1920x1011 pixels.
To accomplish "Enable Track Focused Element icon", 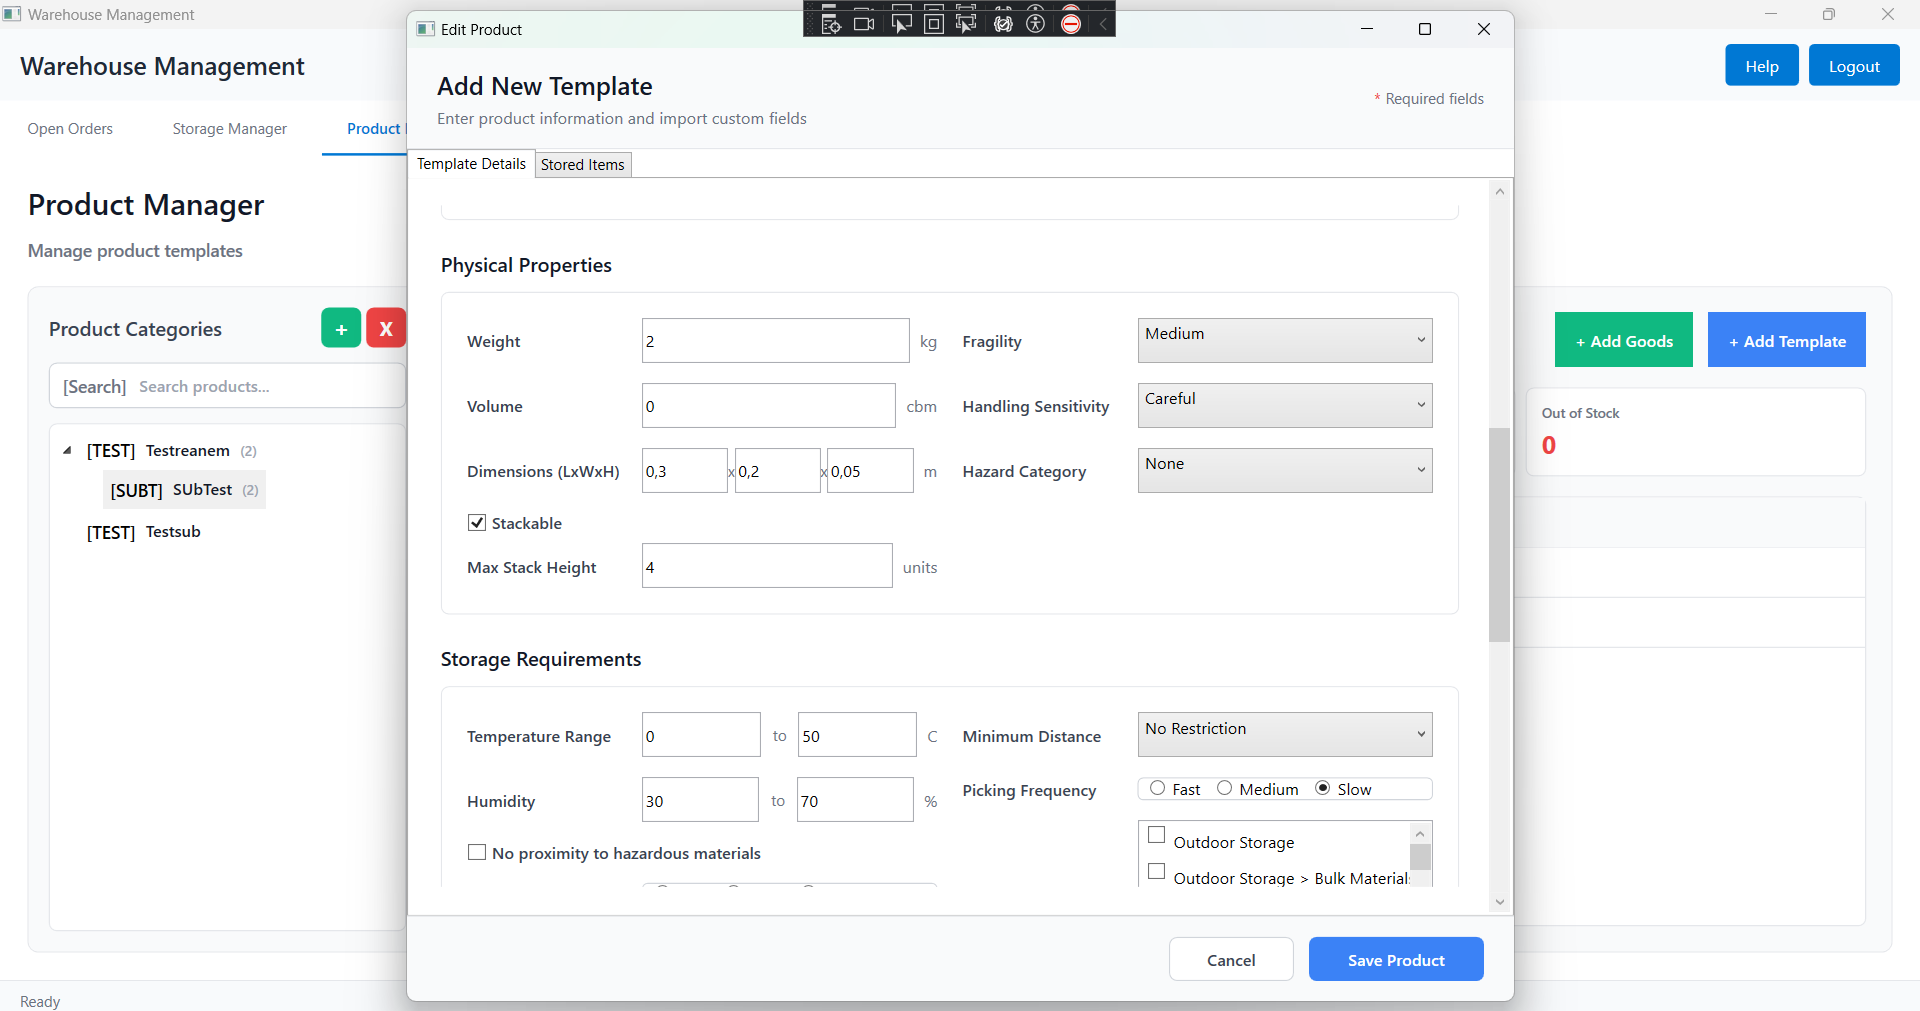I will click(x=966, y=23).
